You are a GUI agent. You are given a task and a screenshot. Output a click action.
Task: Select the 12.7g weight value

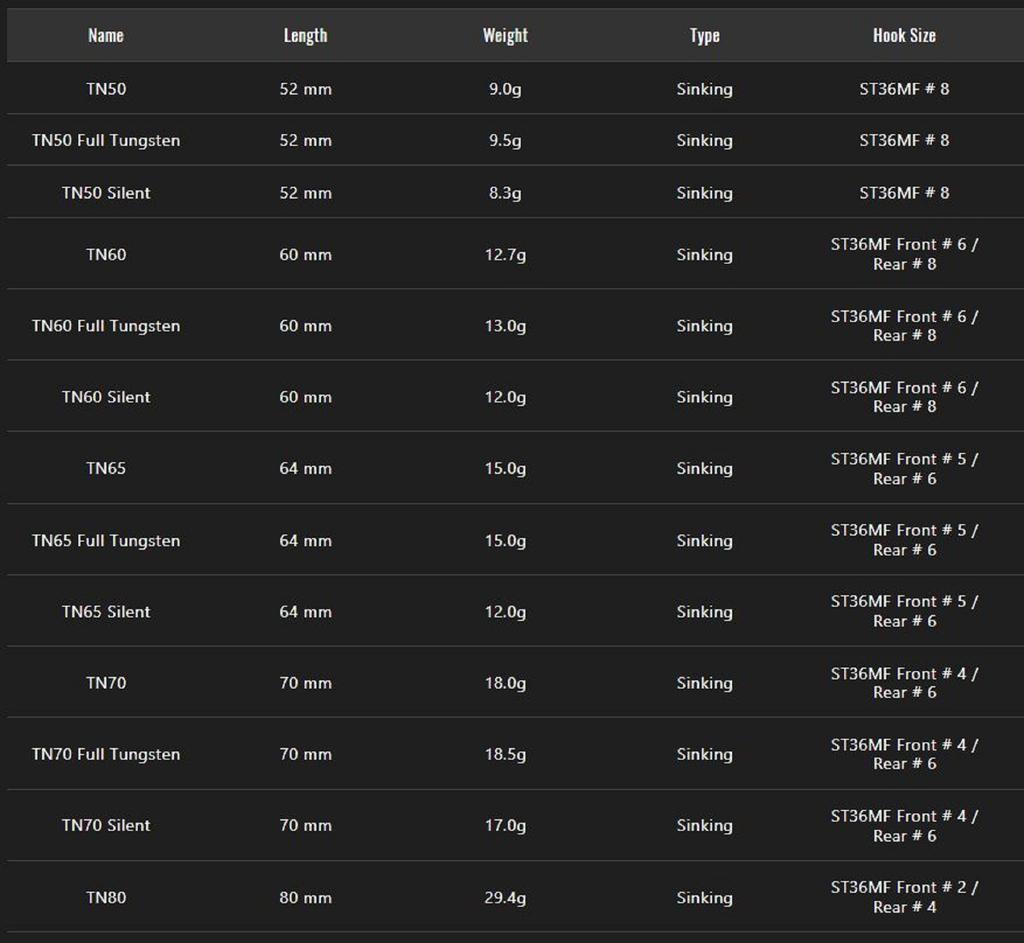(505, 255)
